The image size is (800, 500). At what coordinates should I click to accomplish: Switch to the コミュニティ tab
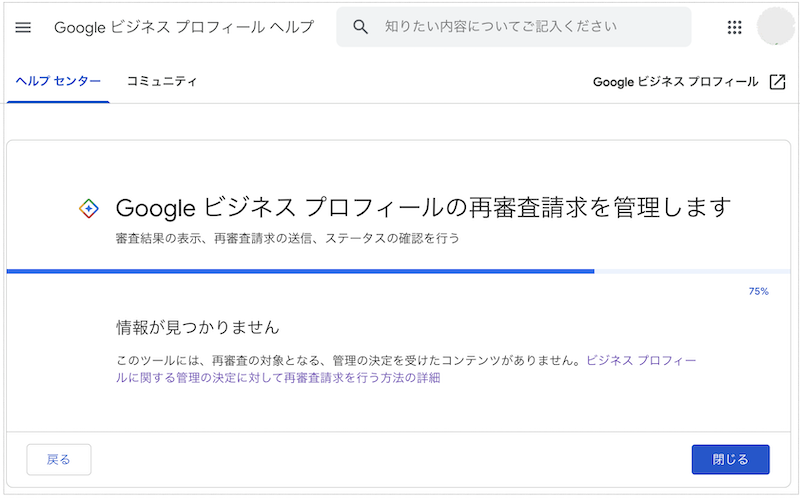162,81
